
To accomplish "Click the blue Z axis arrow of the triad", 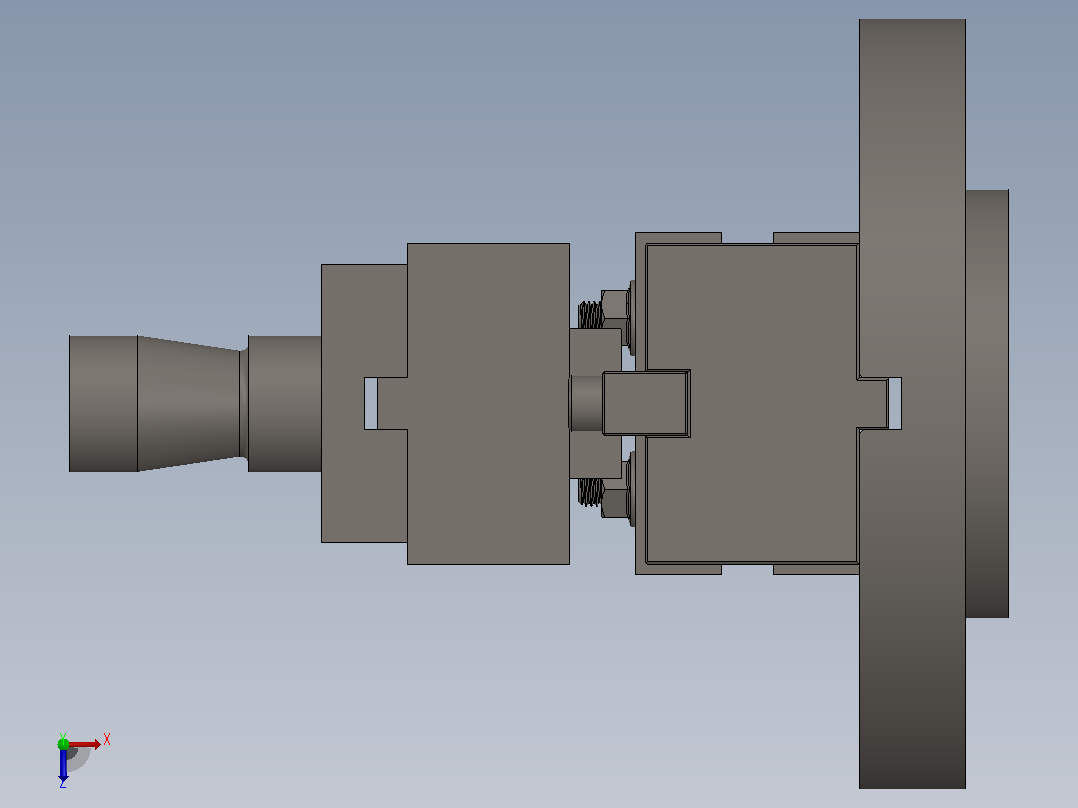I will (x=63, y=765).
